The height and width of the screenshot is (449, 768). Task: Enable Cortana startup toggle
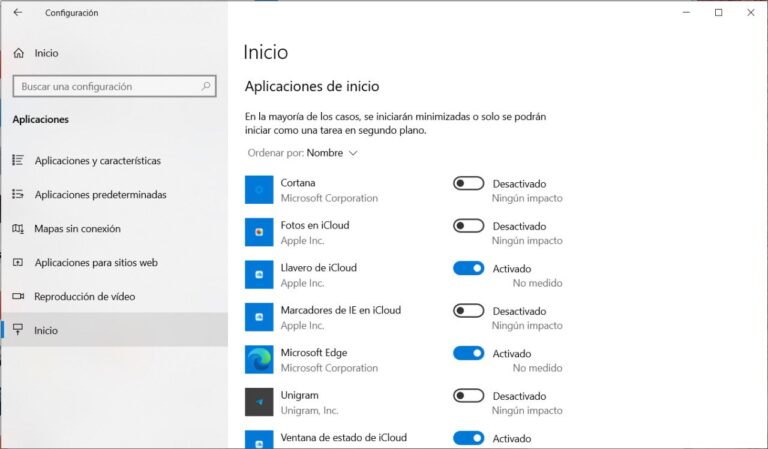tap(468, 184)
